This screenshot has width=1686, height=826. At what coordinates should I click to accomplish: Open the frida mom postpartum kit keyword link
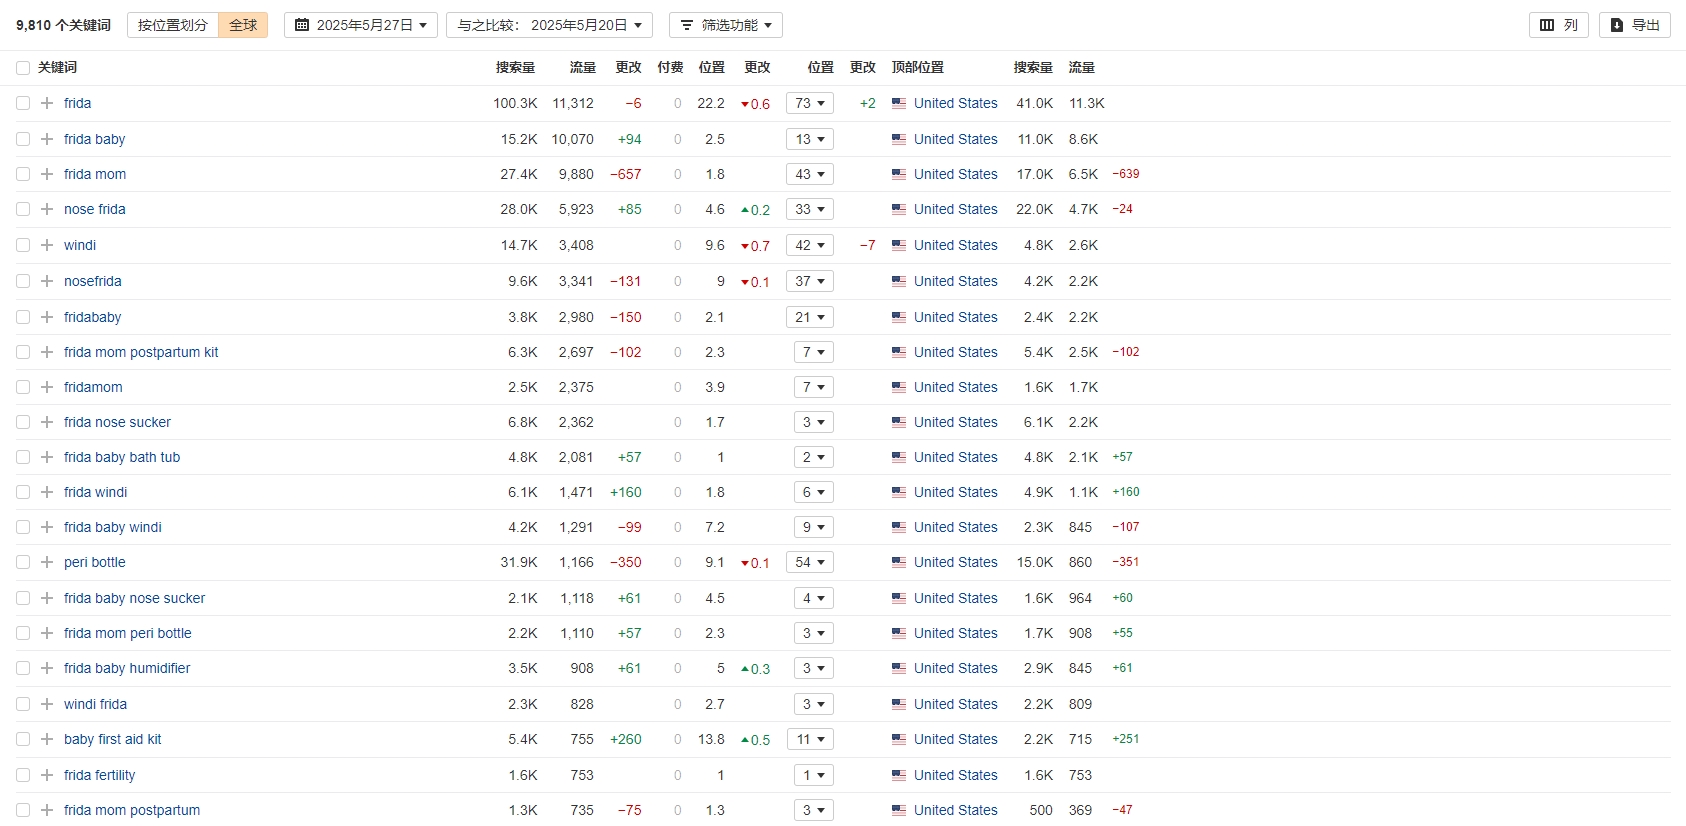(x=141, y=352)
